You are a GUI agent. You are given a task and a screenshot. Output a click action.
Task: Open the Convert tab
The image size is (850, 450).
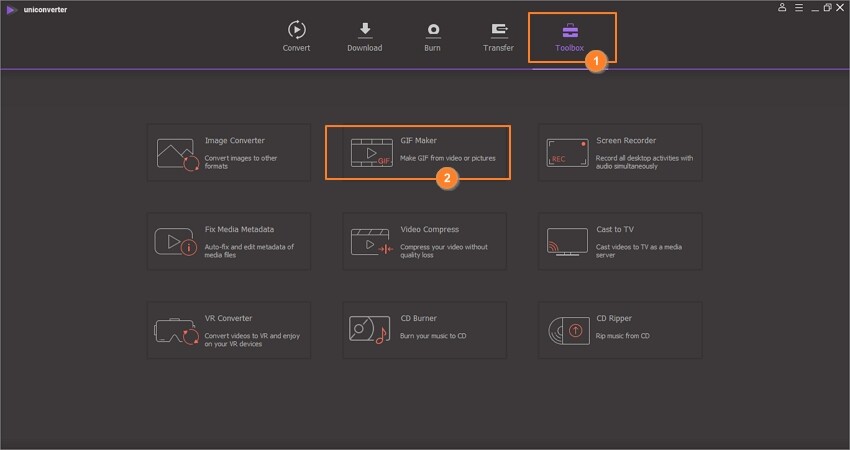(296, 36)
